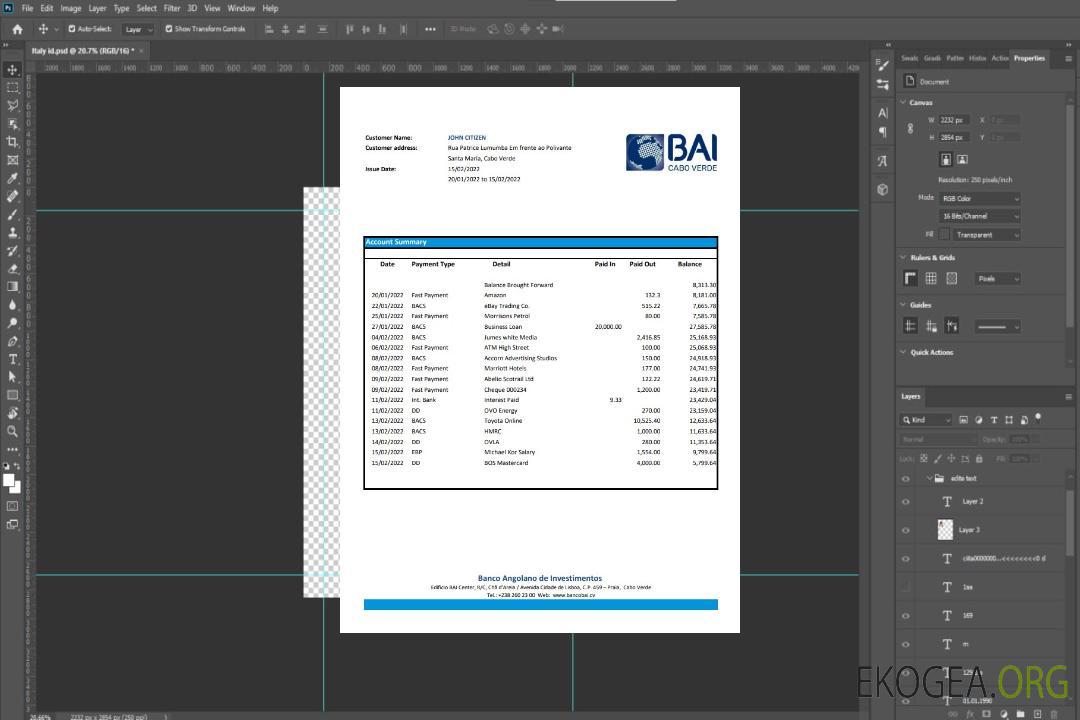Click the Home icon in options bar

pyautogui.click(x=17, y=29)
